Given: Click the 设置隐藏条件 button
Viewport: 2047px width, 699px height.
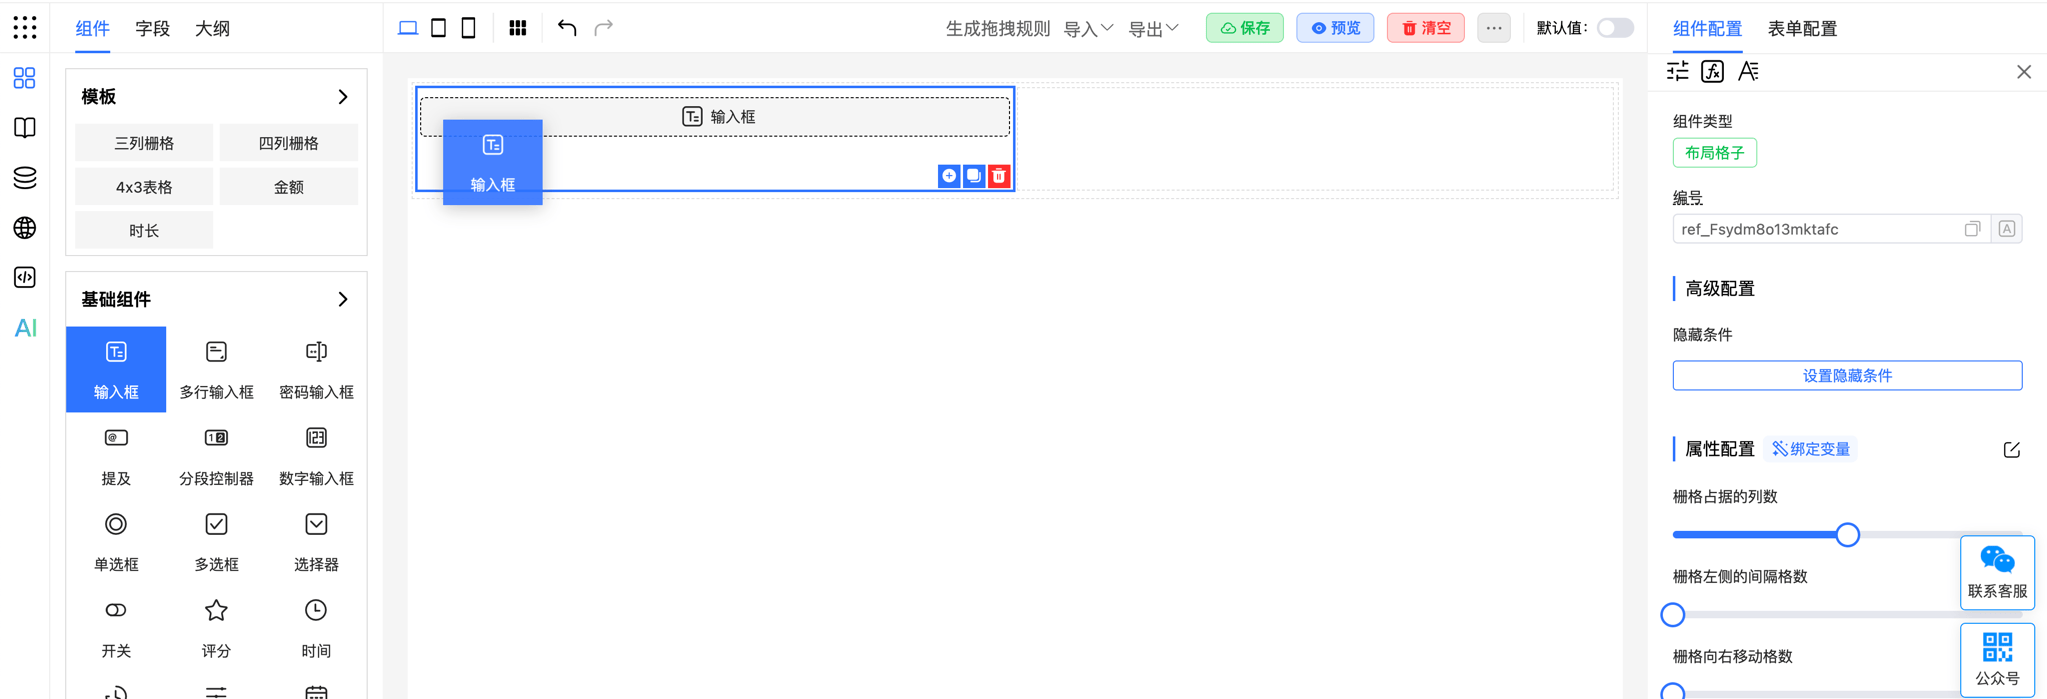Looking at the screenshot, I should [x=1846, y=376].
